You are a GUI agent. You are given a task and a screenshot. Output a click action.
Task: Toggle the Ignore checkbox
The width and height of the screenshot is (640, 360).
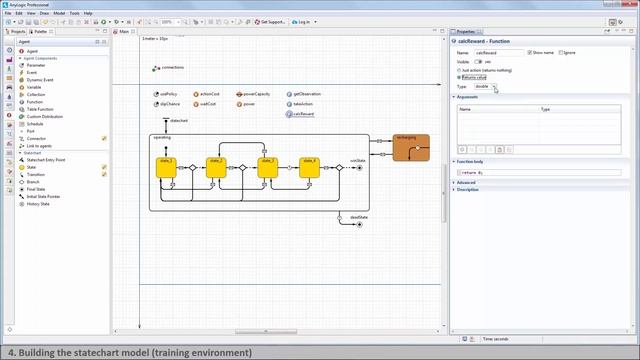click(561, 53)
